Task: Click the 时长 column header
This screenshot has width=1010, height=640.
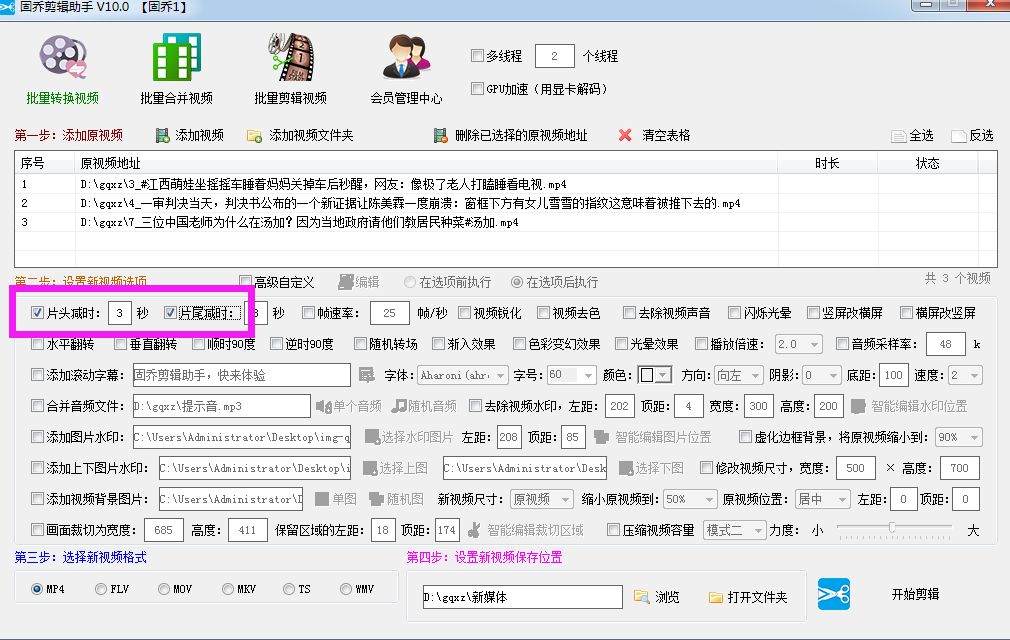Action: pos(828,163)
